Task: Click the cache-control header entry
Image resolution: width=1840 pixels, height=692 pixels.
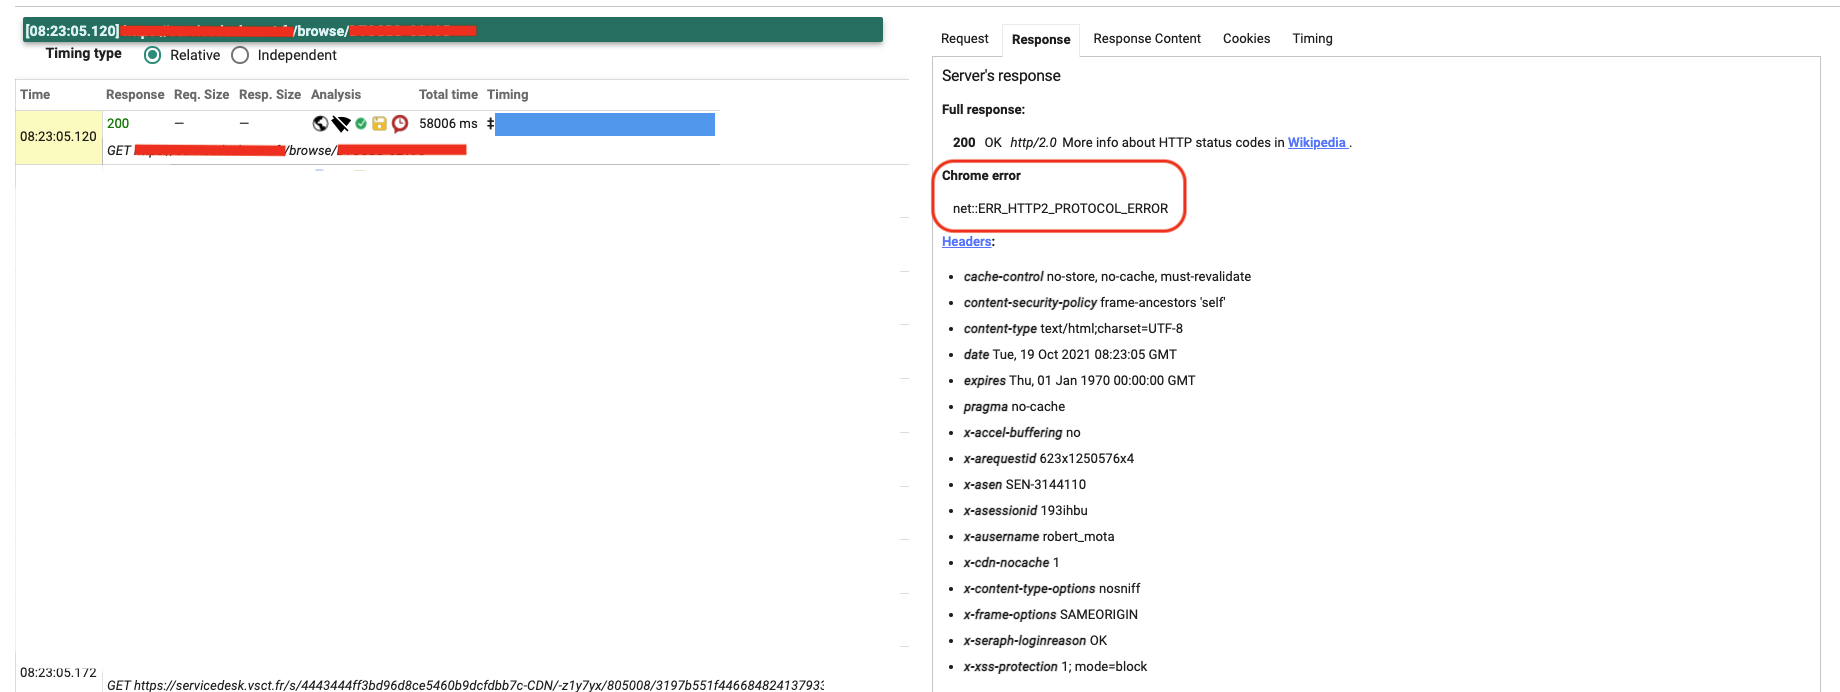Action: click(x=1107, y=277)
